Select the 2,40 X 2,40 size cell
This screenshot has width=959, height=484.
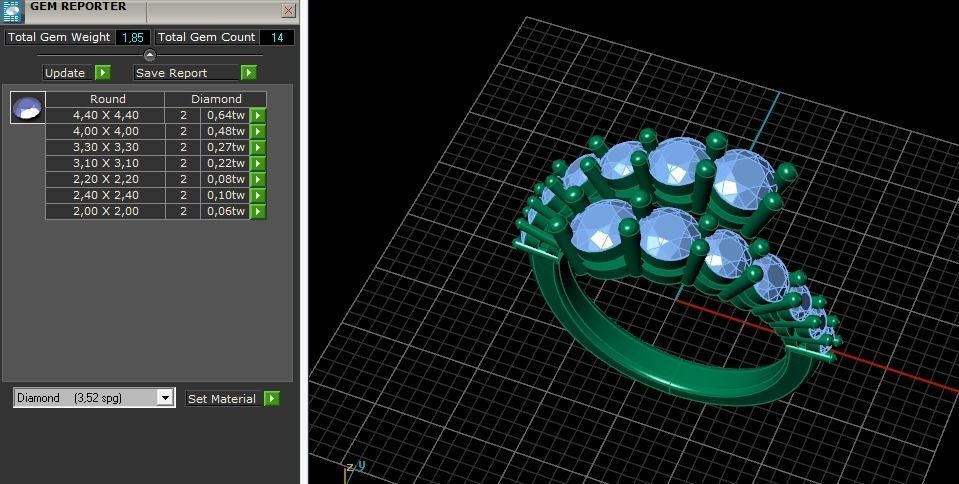click(105, 195)
